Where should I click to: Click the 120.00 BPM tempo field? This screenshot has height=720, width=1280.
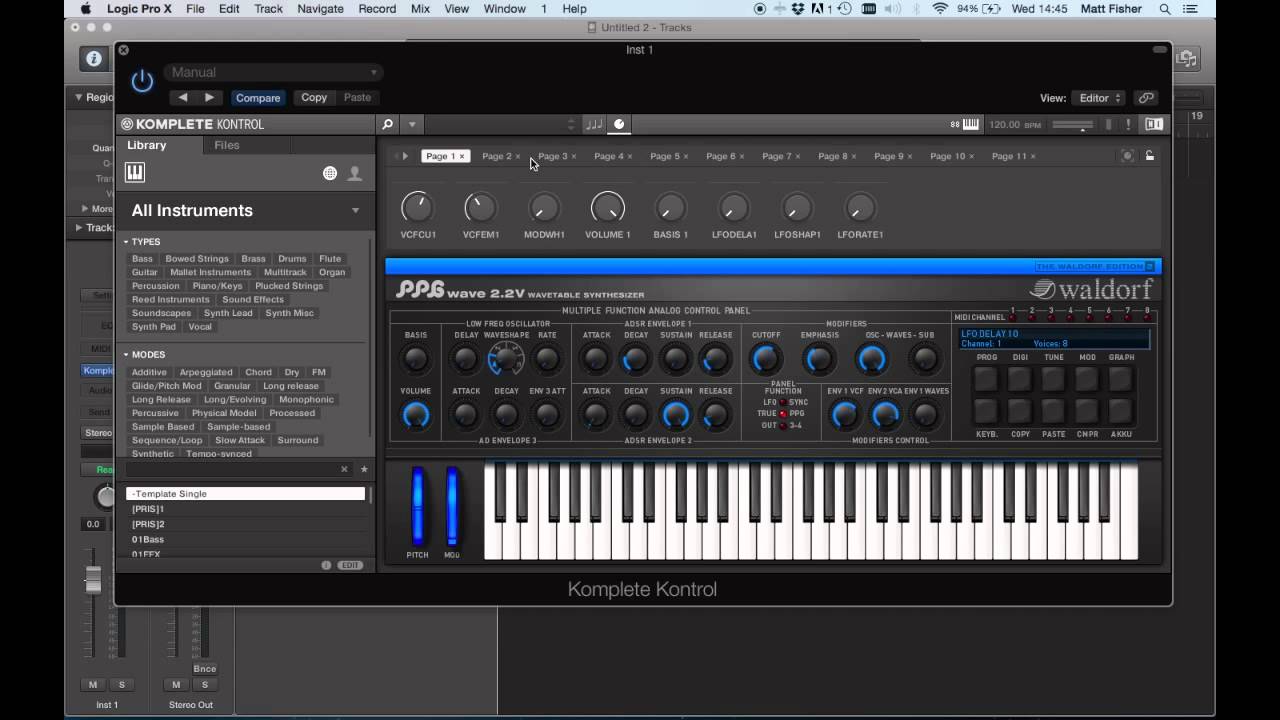pos(1014,125)
